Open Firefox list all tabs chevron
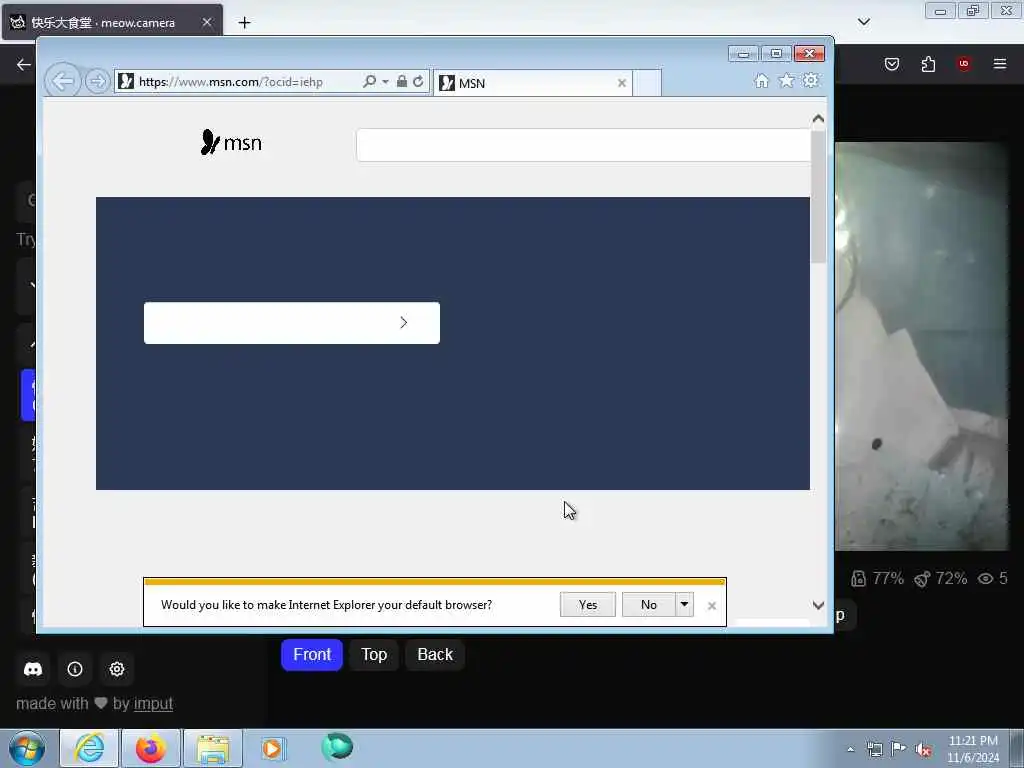 [x=864, y=22]
